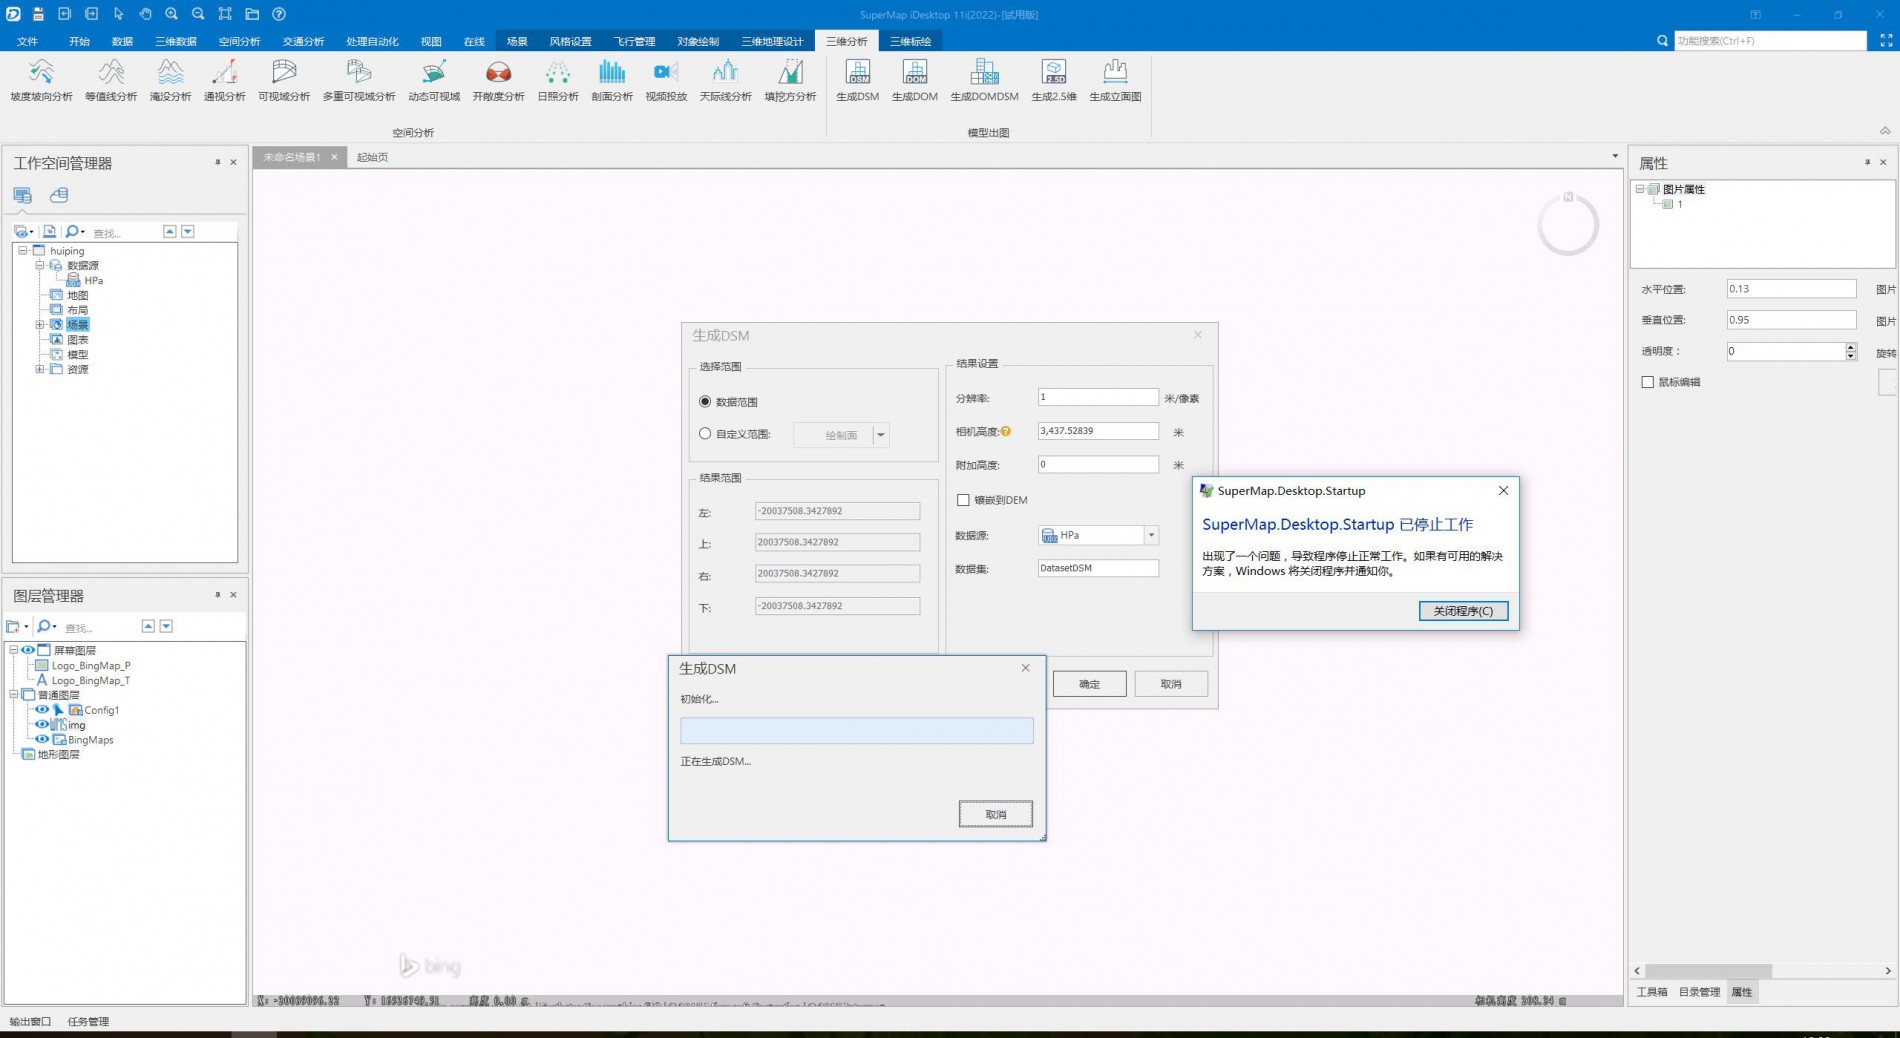This screenshot has height=1038, width=1900.
Task: Collapse the huiping workspace node
Action: click(x=22, y=250)
